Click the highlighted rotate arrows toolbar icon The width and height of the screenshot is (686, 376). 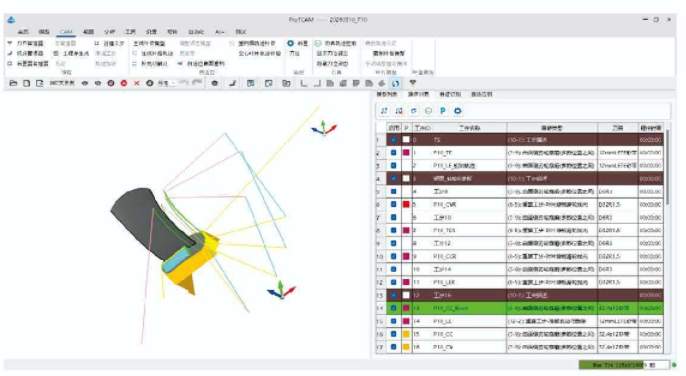(x=396, y=83)
